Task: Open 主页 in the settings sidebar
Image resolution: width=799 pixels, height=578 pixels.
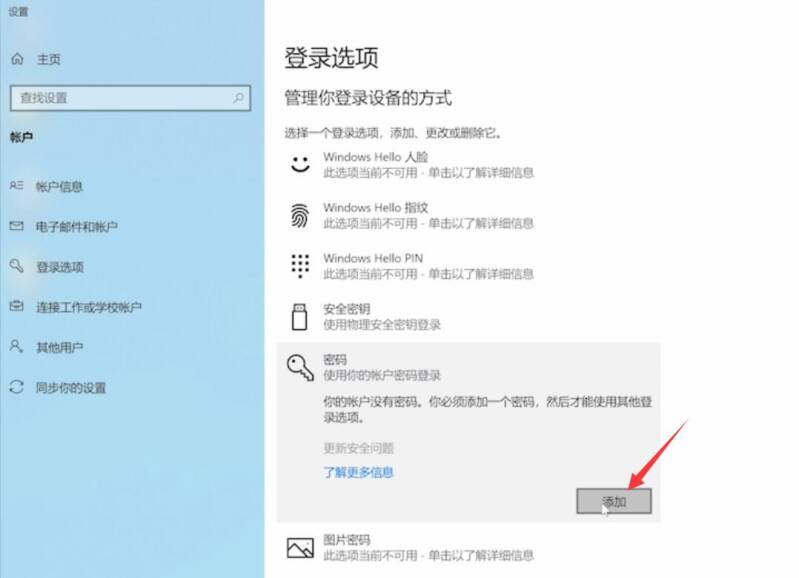Action: coord(48,59)
